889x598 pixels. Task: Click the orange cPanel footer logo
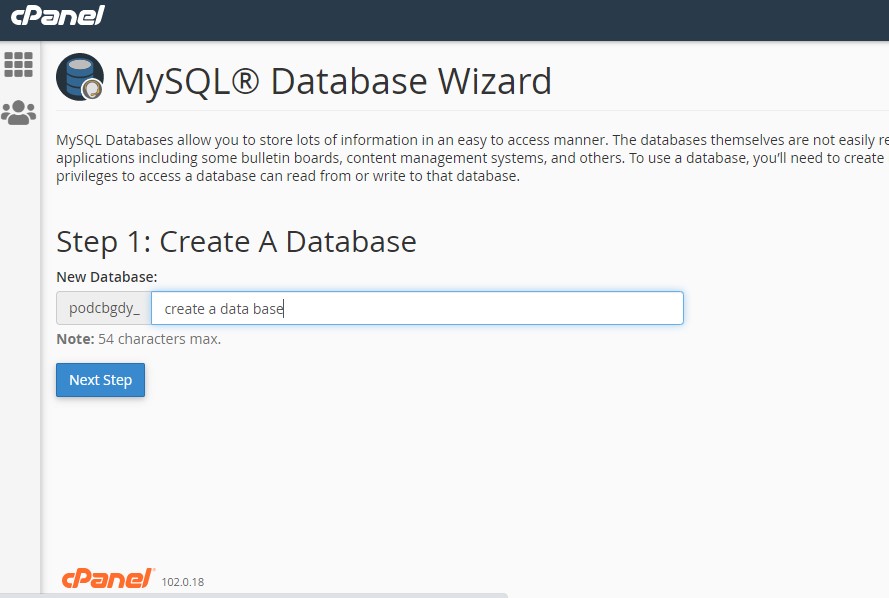pos(108,579)
